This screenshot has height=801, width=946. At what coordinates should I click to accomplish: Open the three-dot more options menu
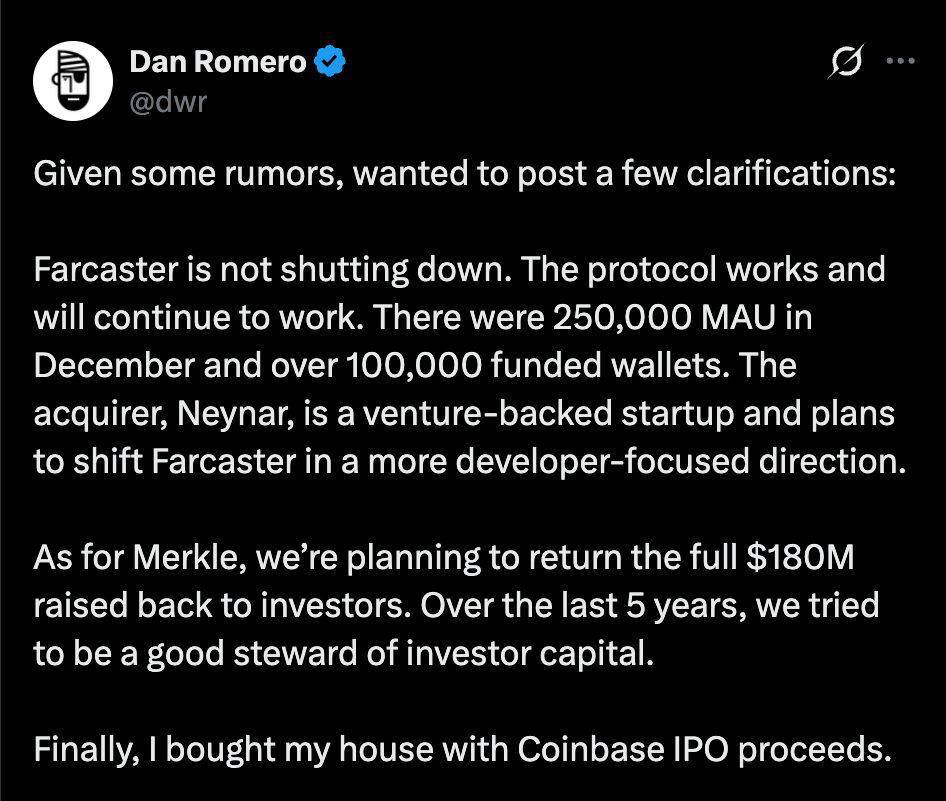[x=901, y=60]
